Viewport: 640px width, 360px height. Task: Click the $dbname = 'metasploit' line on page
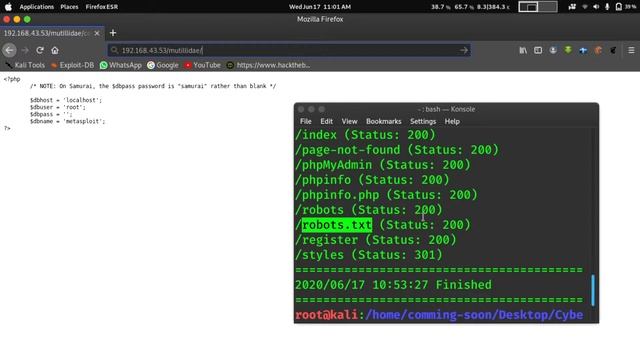pyautogui.click(x=67, y=121)
